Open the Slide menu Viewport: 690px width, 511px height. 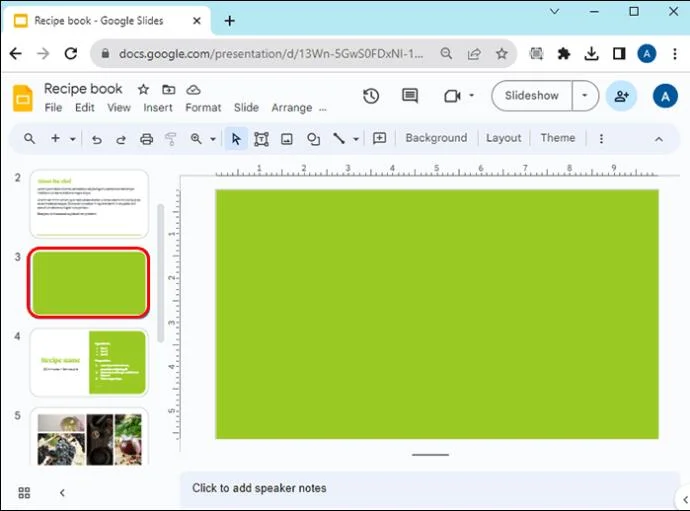(246, 107)
